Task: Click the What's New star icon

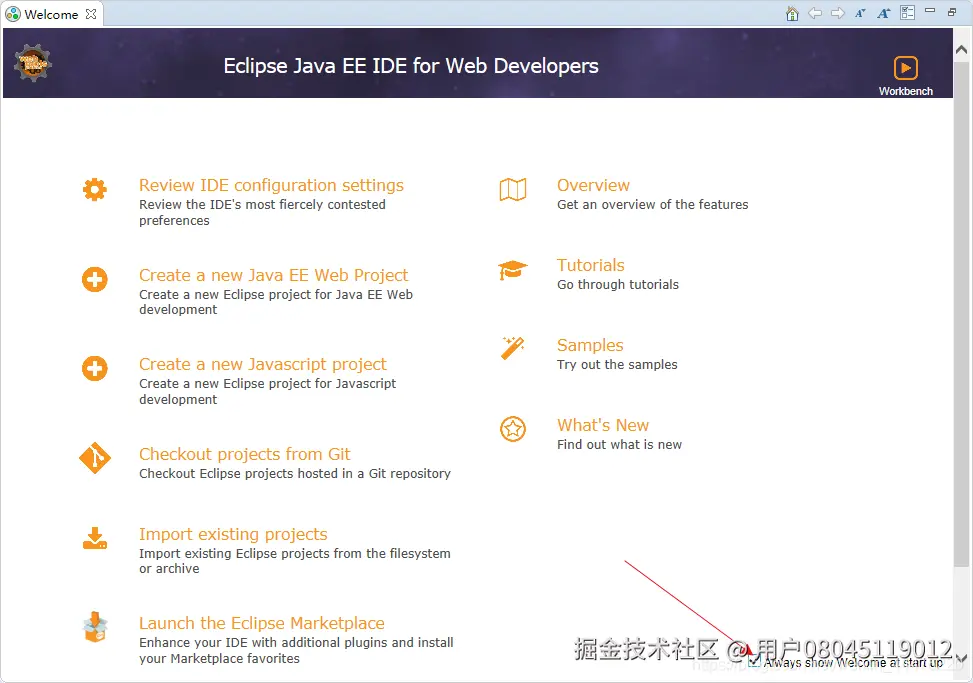Action: coord(513,429)
